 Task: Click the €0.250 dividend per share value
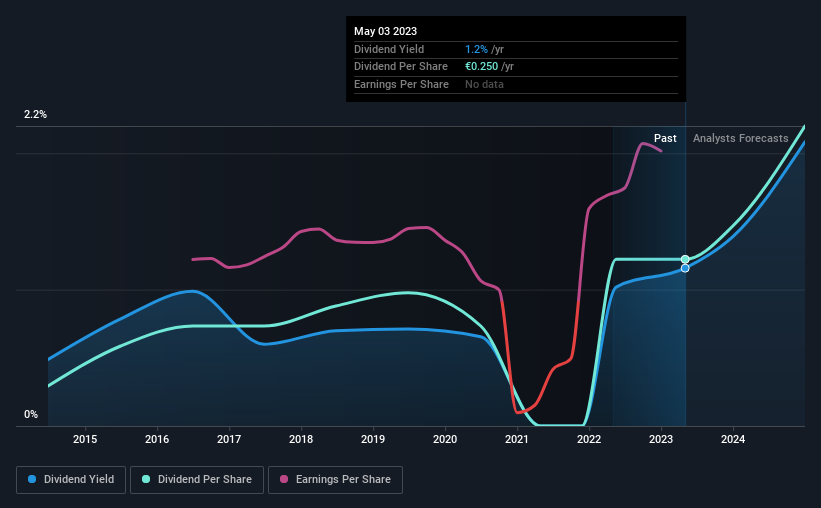(482, 67)
